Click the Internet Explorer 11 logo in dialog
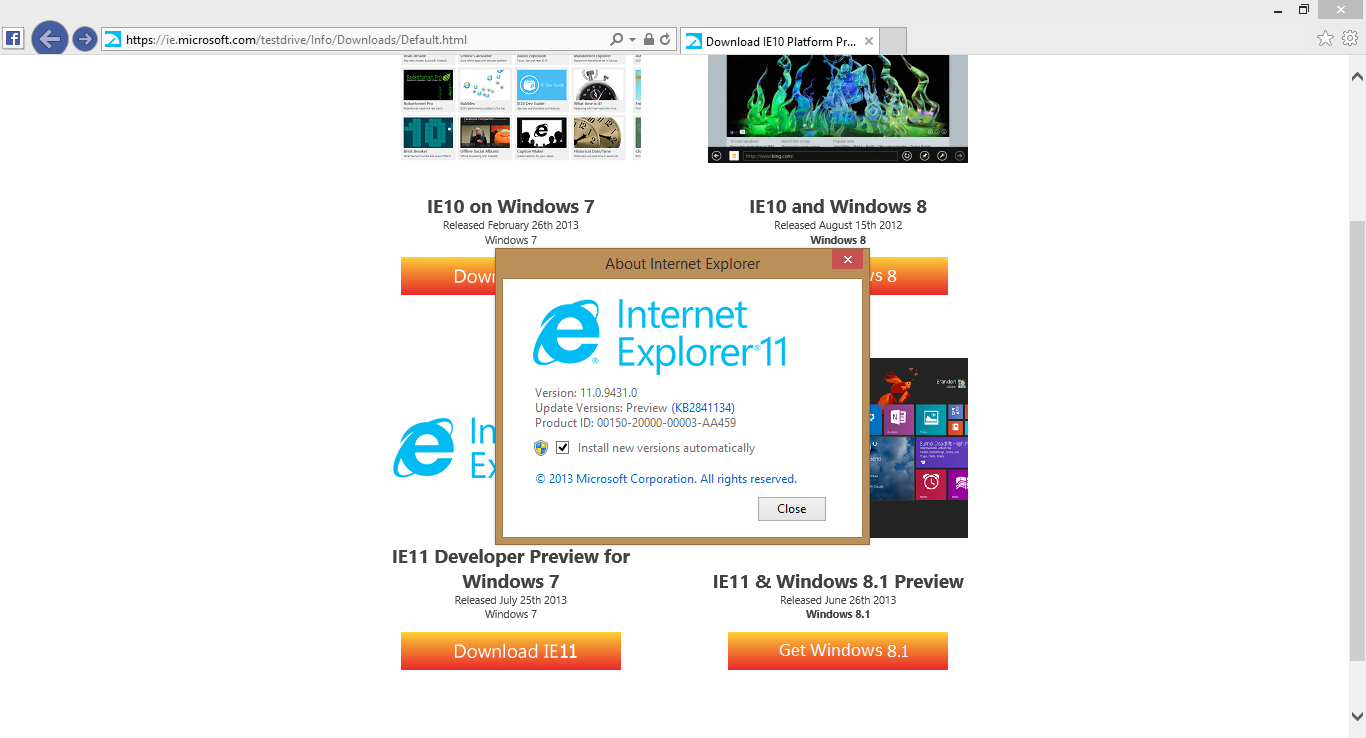The width and height of the screenshot is (1366, 738). (x=660, y=336)
